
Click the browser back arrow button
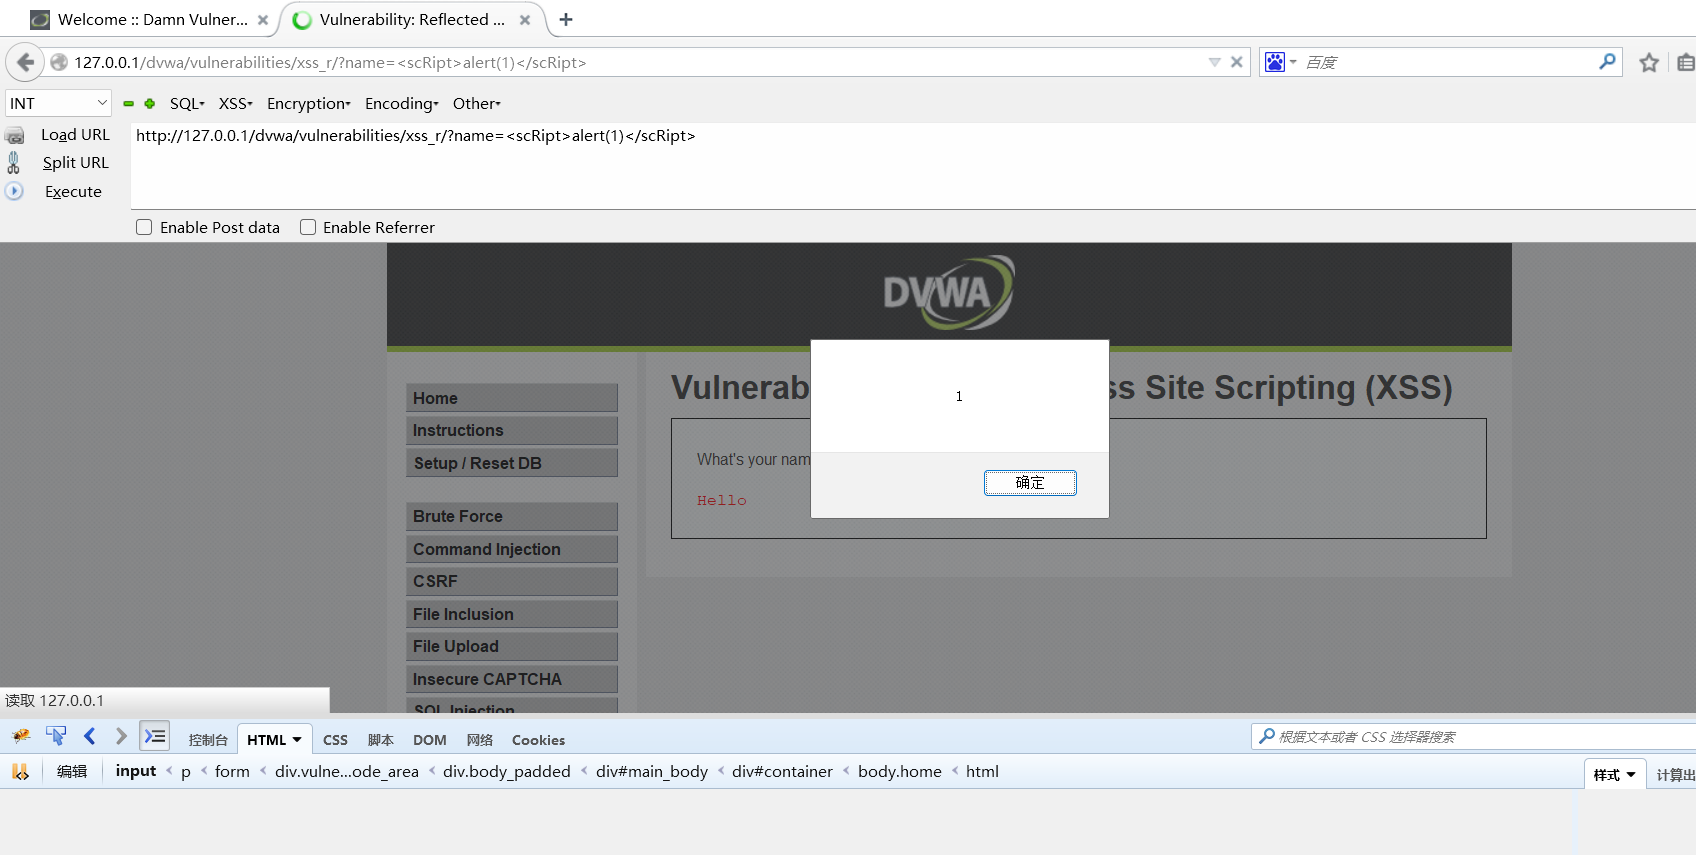26,62
